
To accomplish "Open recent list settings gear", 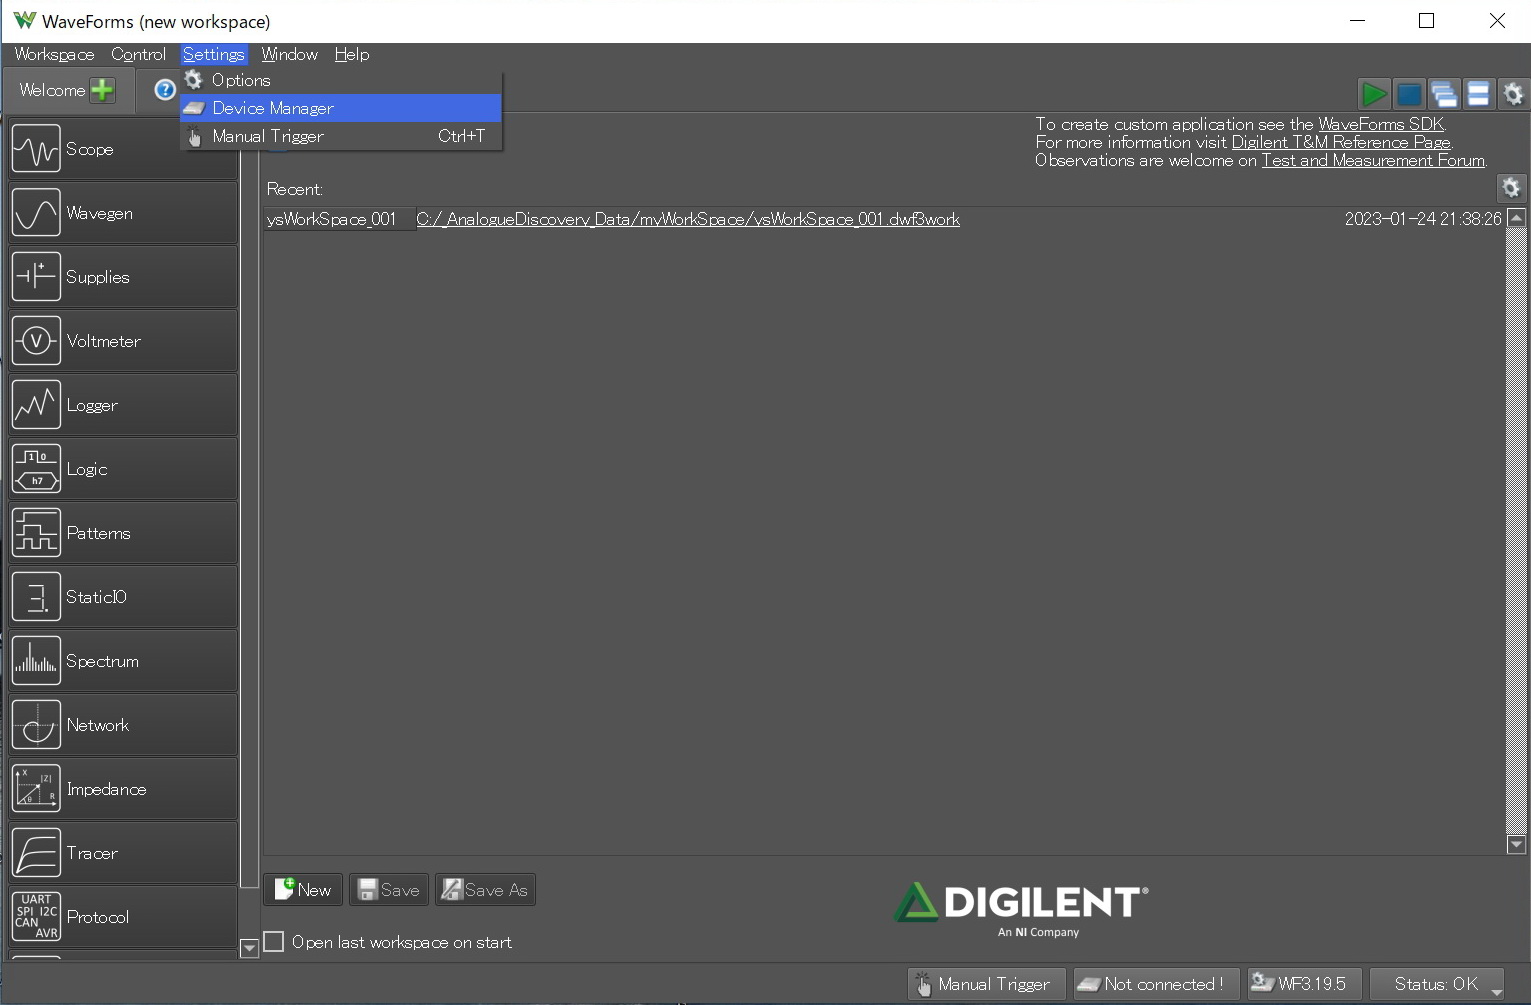I will pos(1510,188).
